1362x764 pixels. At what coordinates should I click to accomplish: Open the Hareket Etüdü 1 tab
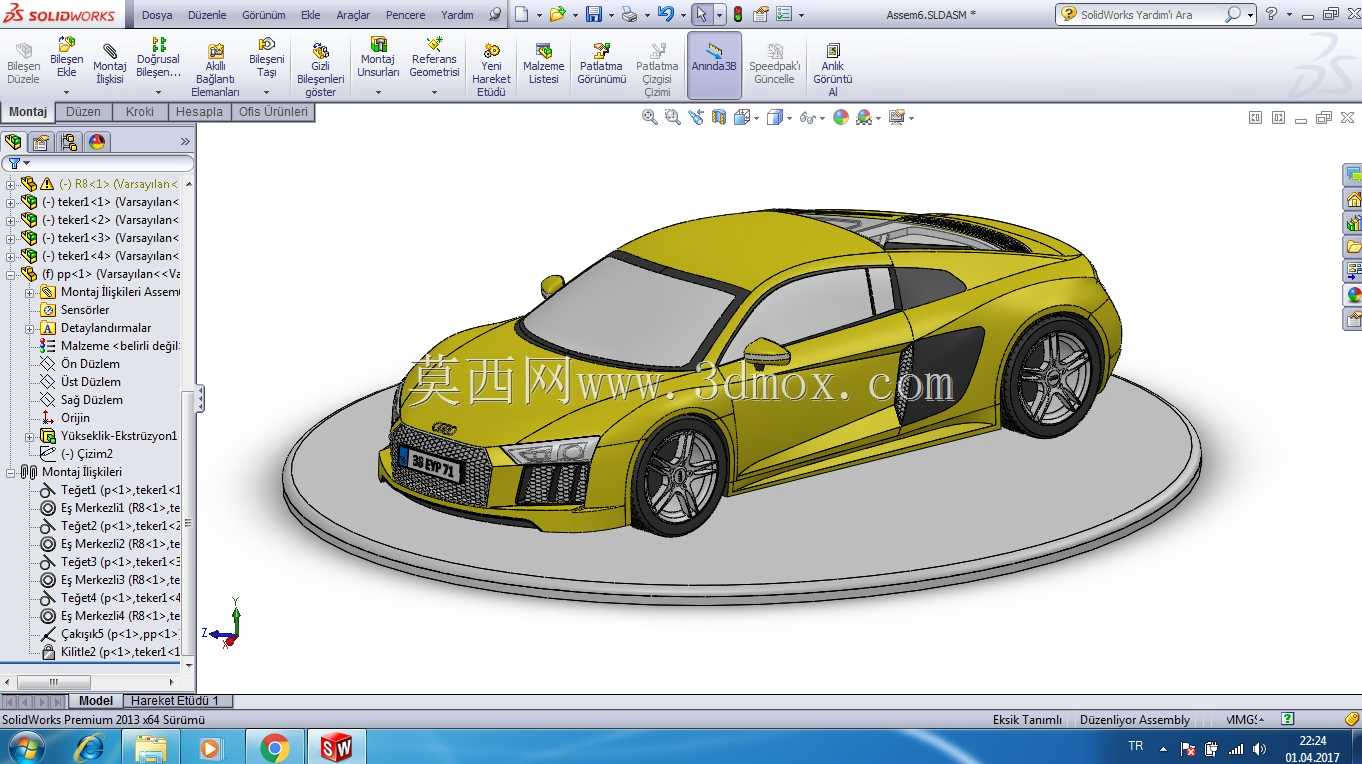pyautogui.click(x=175, y=701)
